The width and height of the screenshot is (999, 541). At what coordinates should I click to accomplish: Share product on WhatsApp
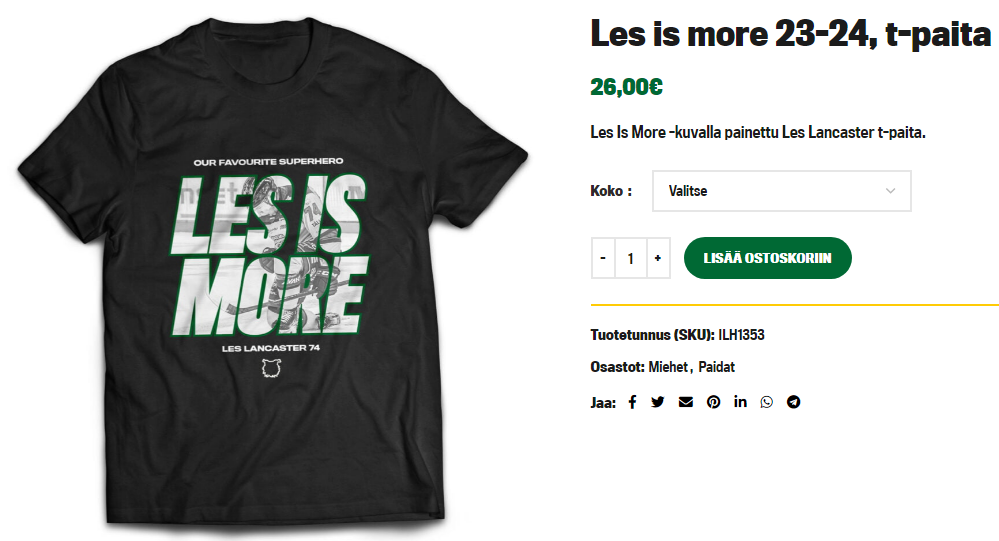(x=766, y=402)
